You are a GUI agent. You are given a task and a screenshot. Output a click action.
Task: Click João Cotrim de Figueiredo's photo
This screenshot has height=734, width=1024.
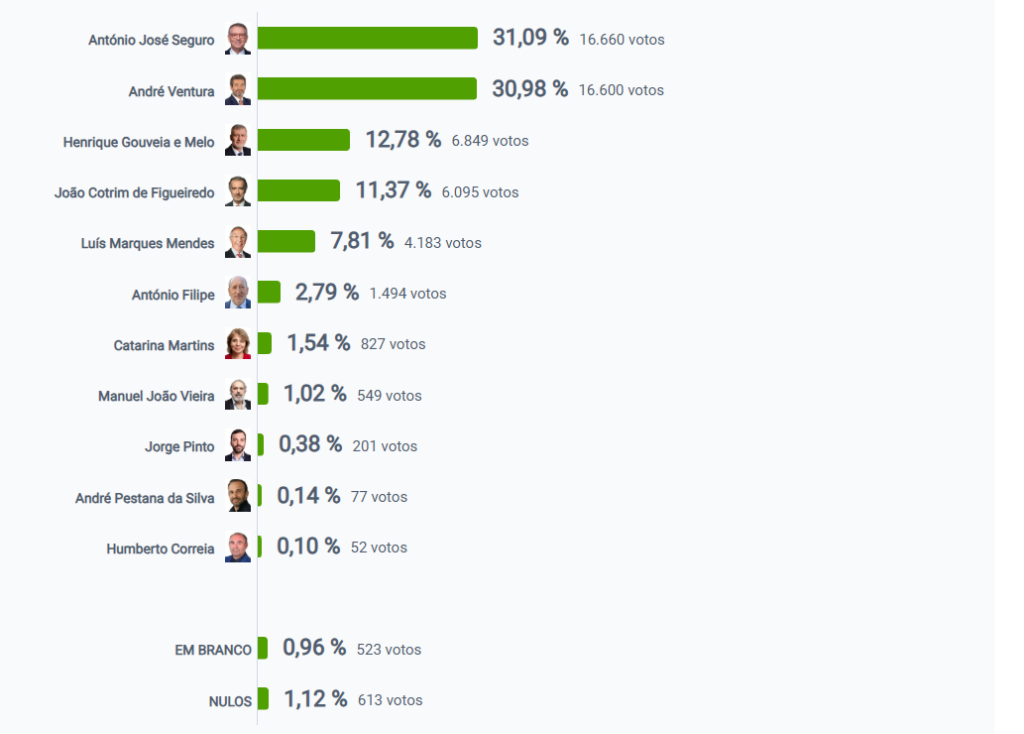pyautogui.click(x=238, y=191)
